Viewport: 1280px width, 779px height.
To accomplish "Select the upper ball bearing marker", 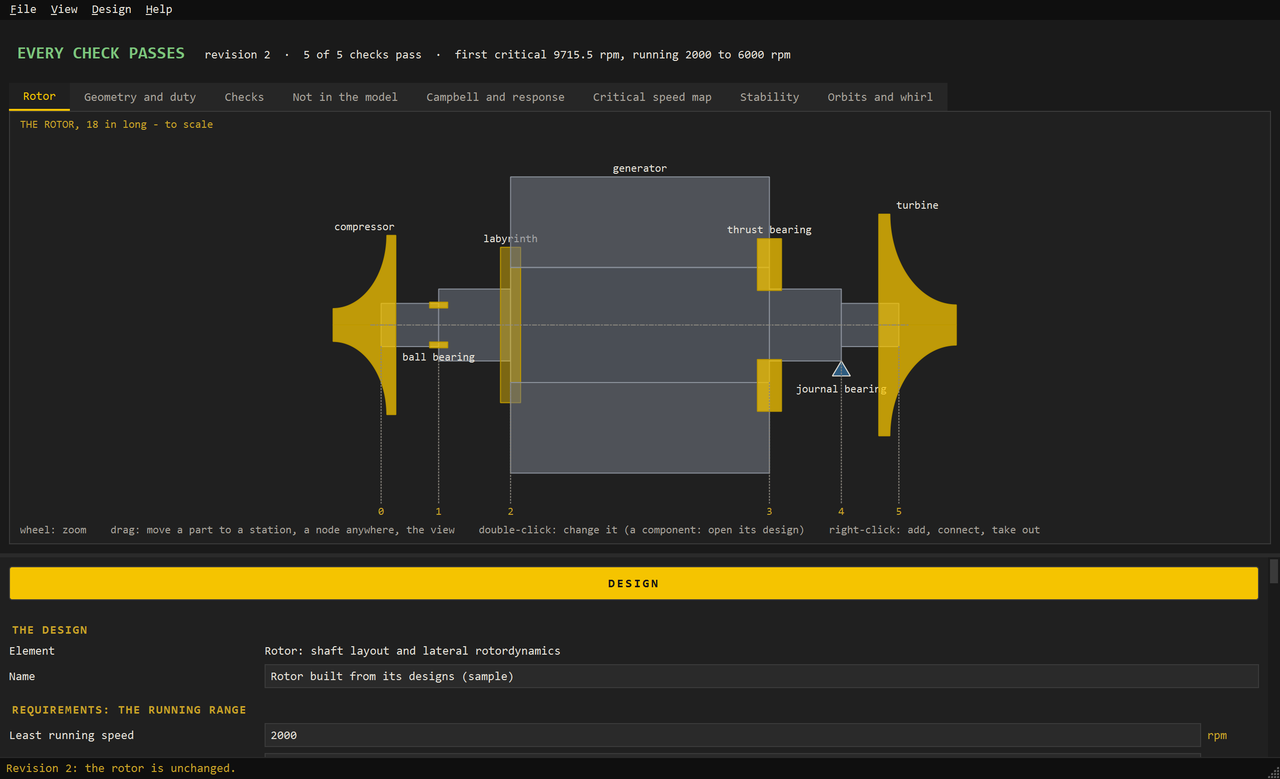I will (x=438, y=305).
